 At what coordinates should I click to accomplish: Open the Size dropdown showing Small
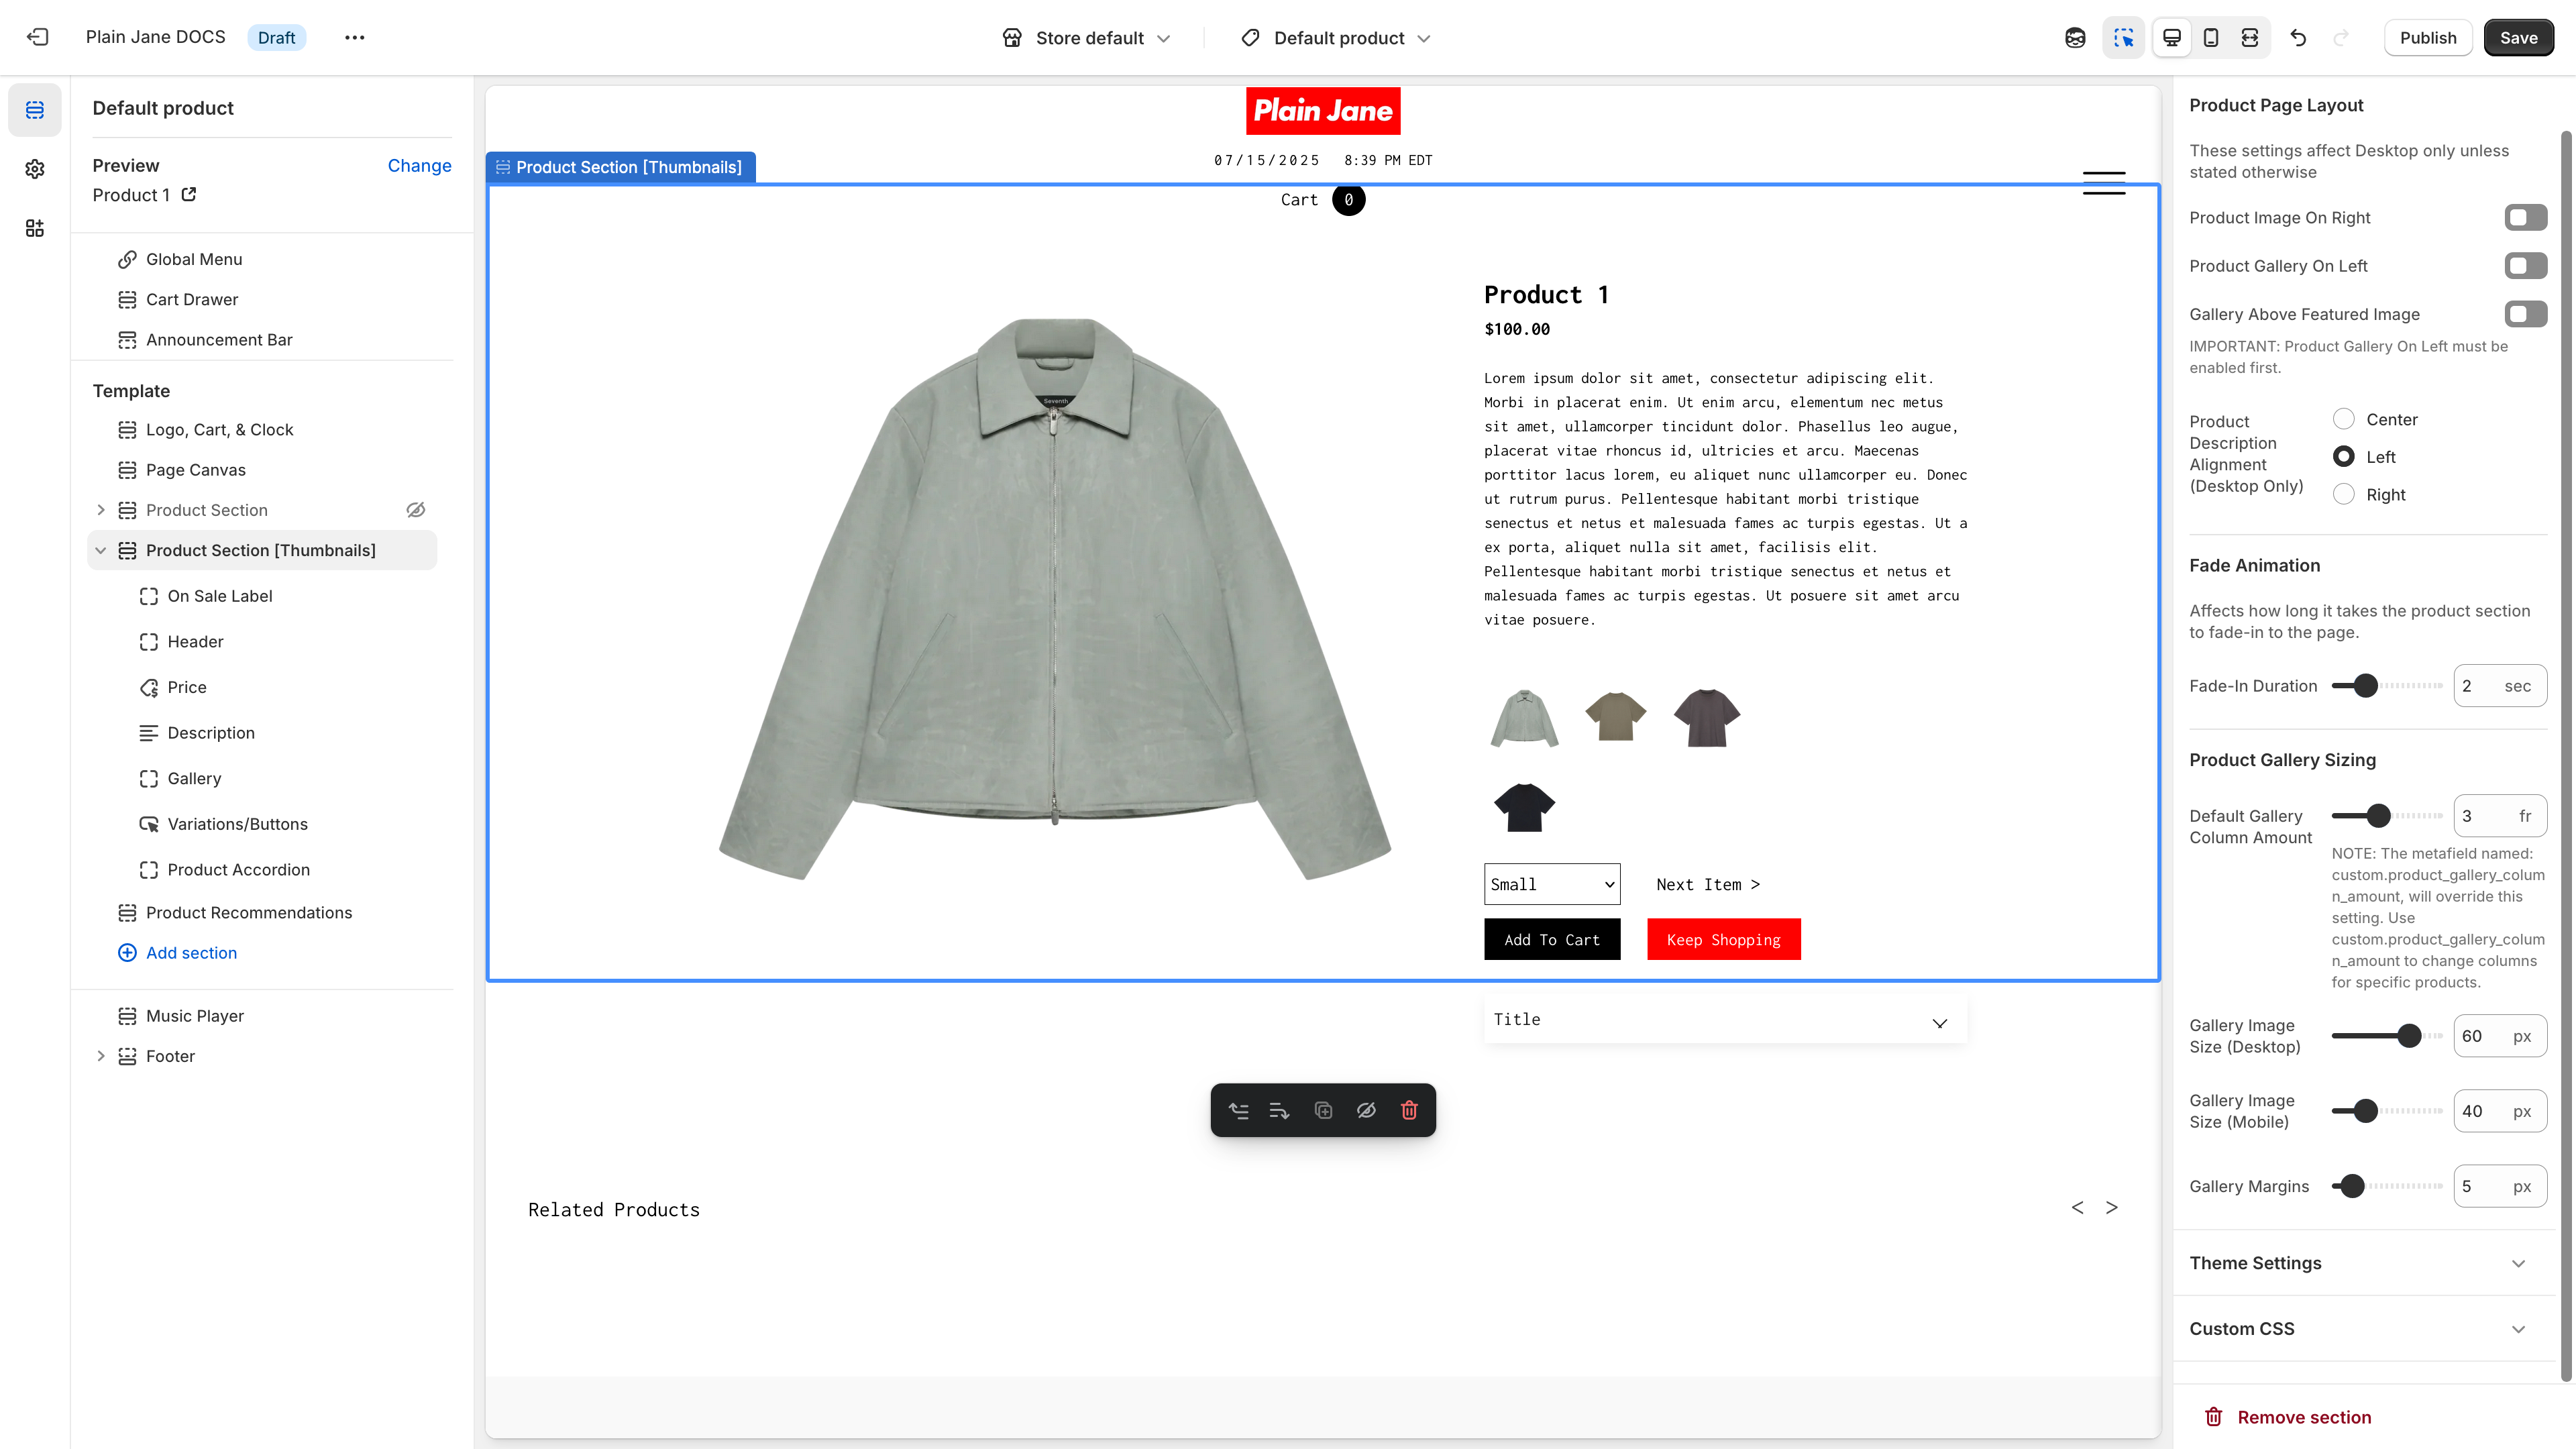[1551, 884]
